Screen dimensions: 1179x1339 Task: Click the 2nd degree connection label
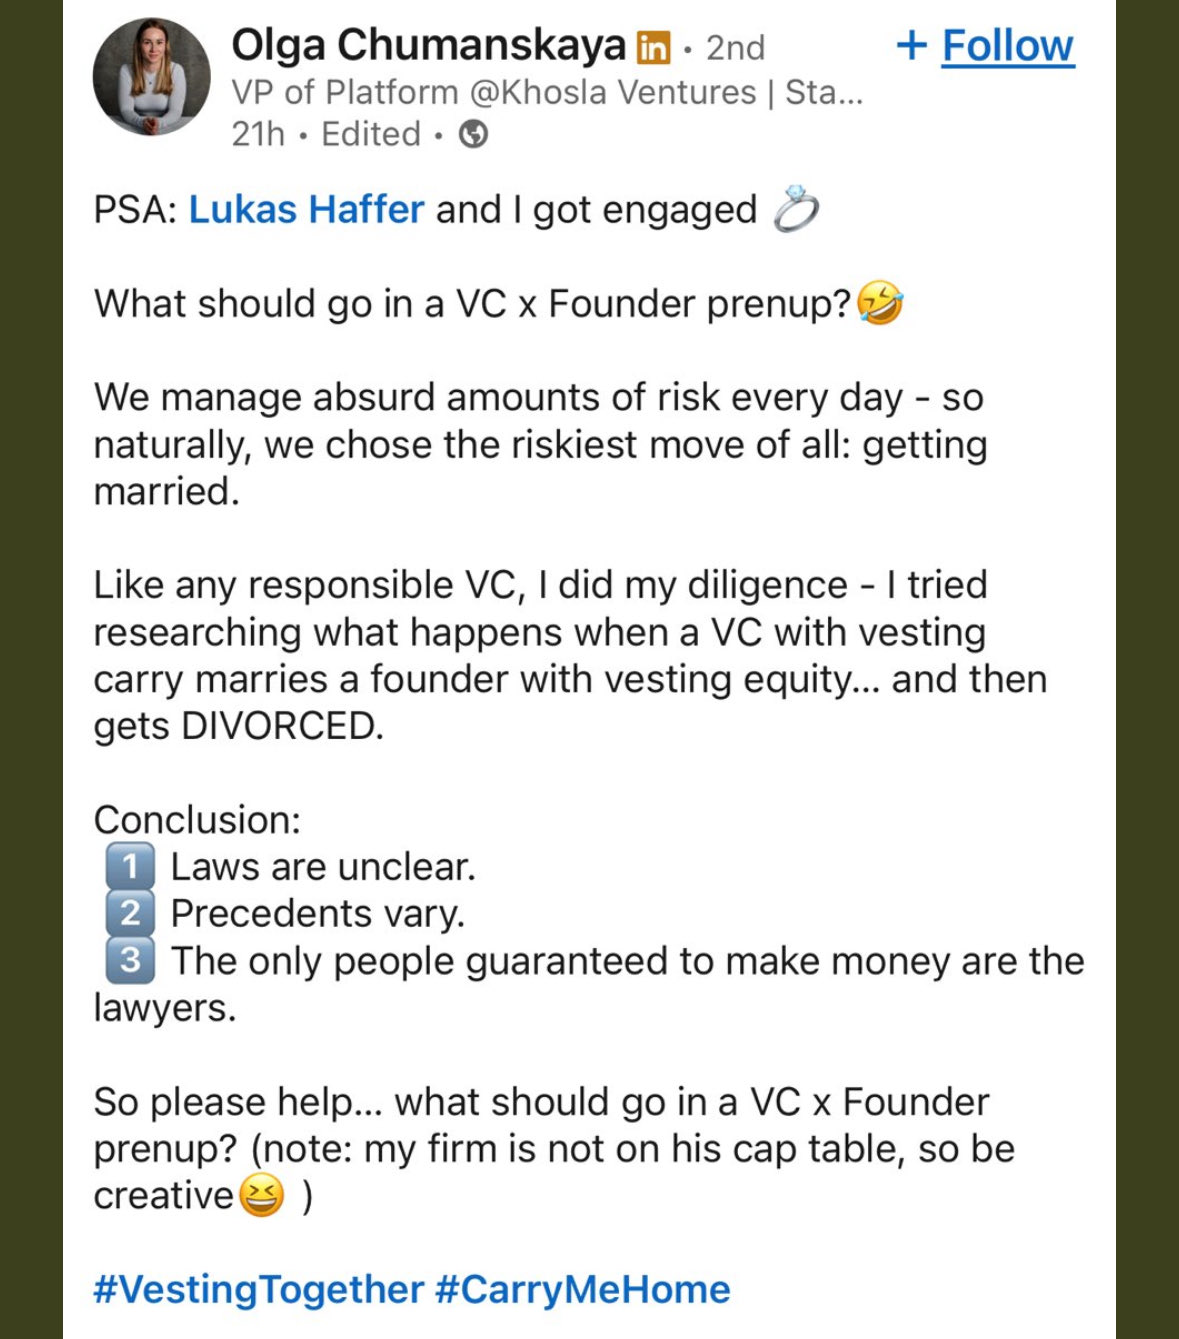click(735, 47)
